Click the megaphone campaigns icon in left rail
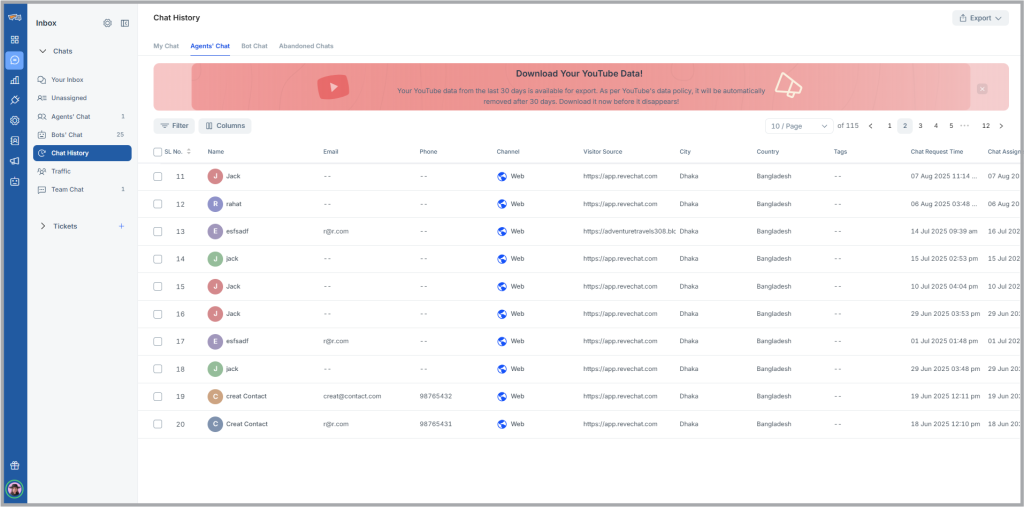1024x507 pixels. 14,161
